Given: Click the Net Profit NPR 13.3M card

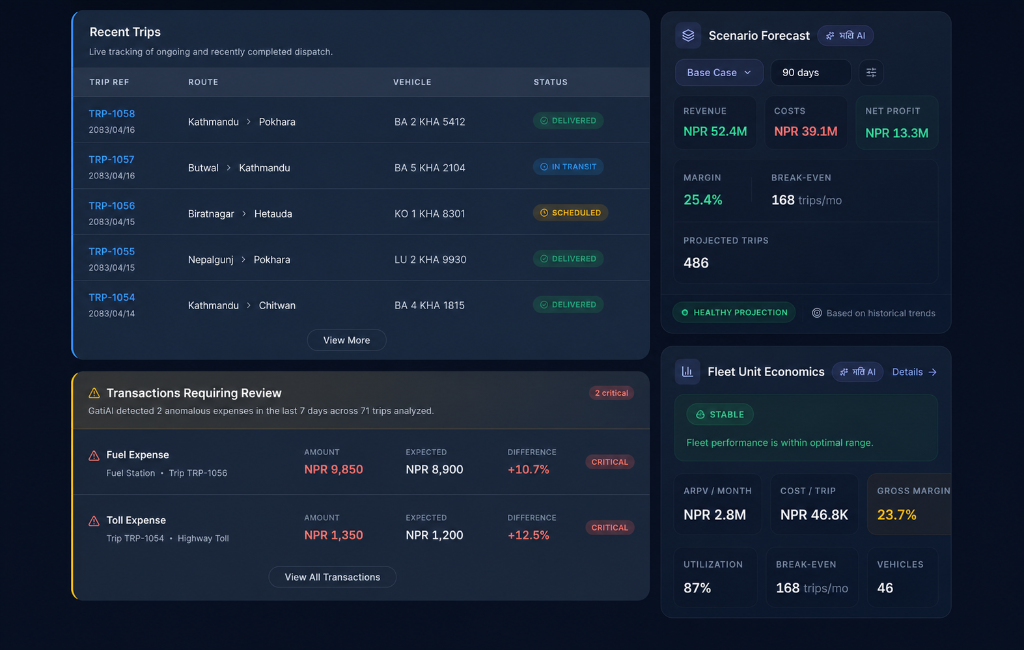Looking at the screenshot, I should 897,122.
